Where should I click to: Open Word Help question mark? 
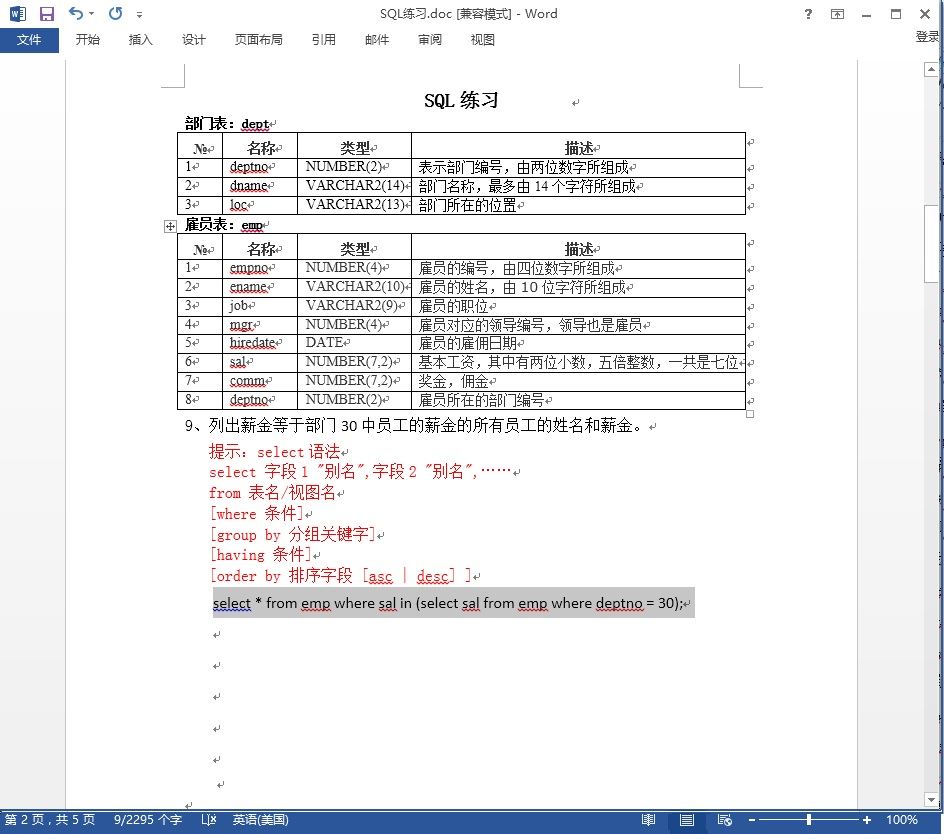coord(808,14)
